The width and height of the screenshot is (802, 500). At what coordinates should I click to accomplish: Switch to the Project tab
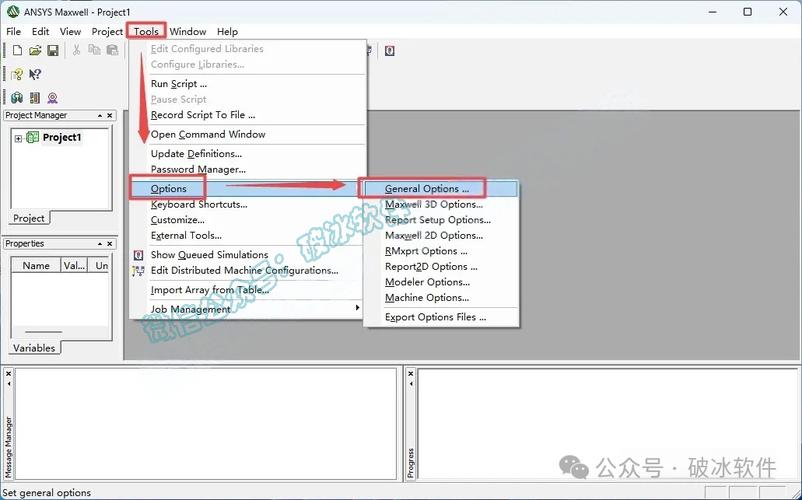[x=29, y=218]
